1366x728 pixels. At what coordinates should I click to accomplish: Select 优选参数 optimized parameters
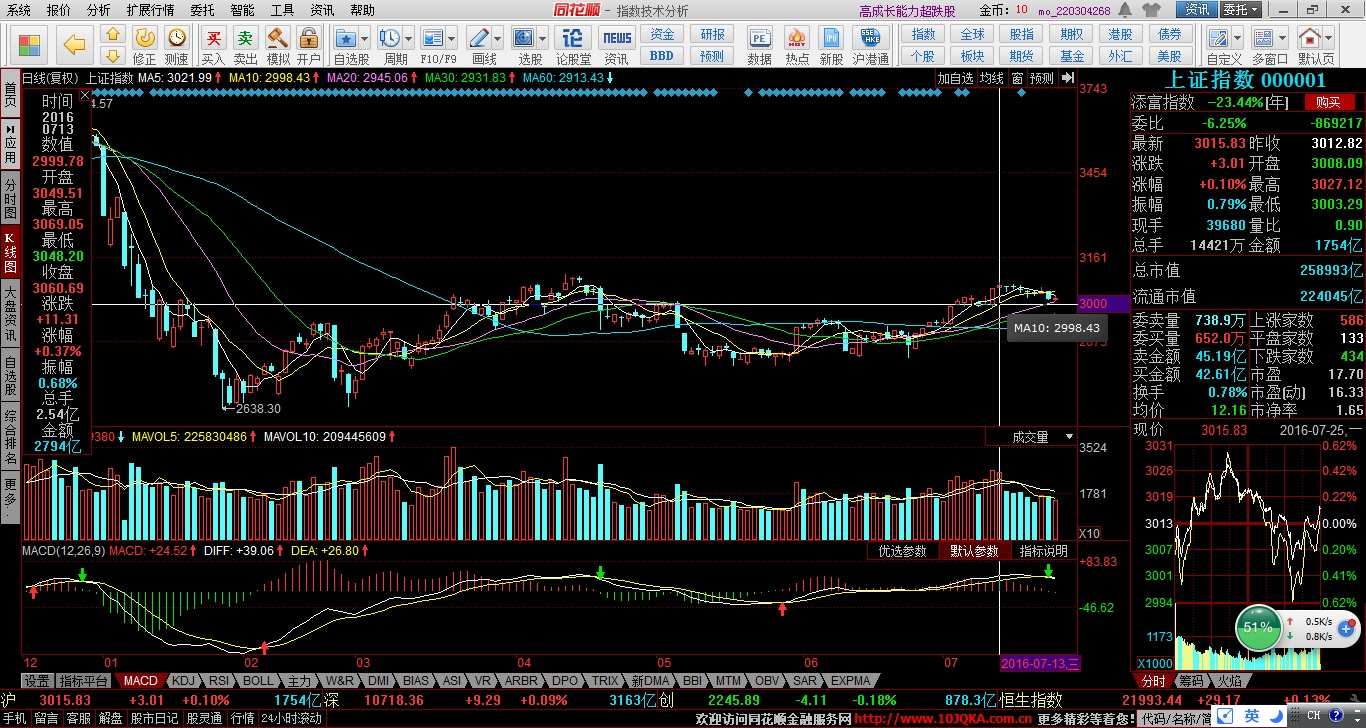903,551
